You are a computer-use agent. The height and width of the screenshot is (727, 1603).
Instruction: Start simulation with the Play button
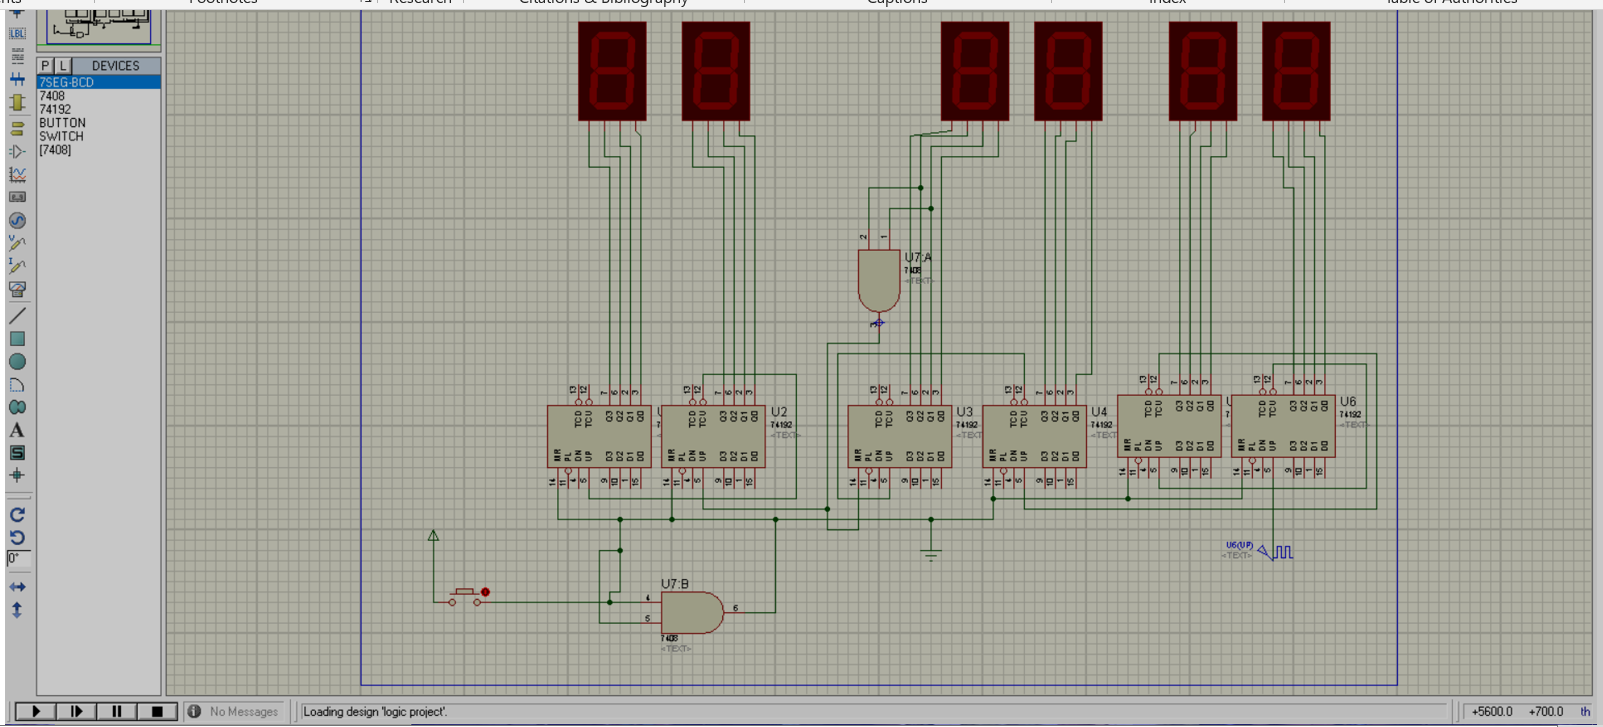point(36,711)
